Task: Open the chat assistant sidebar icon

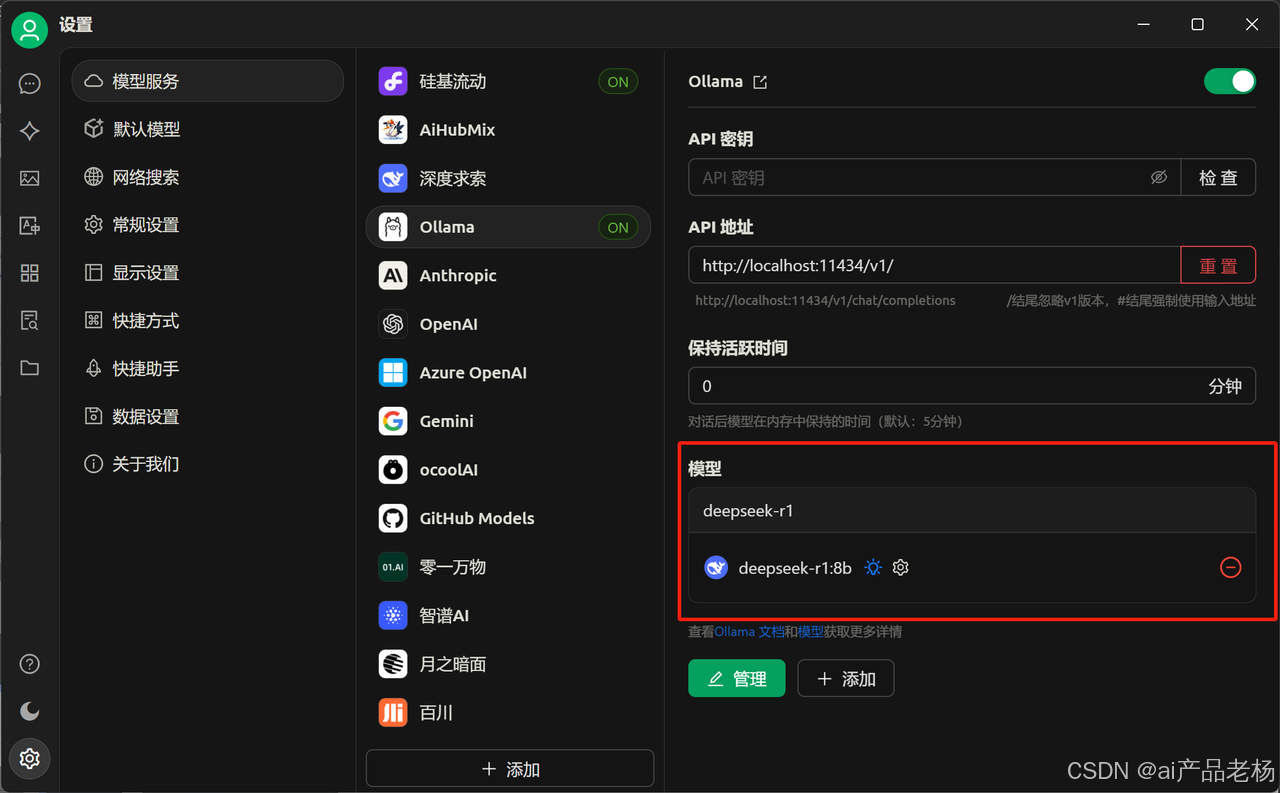Action: point(30,84)
